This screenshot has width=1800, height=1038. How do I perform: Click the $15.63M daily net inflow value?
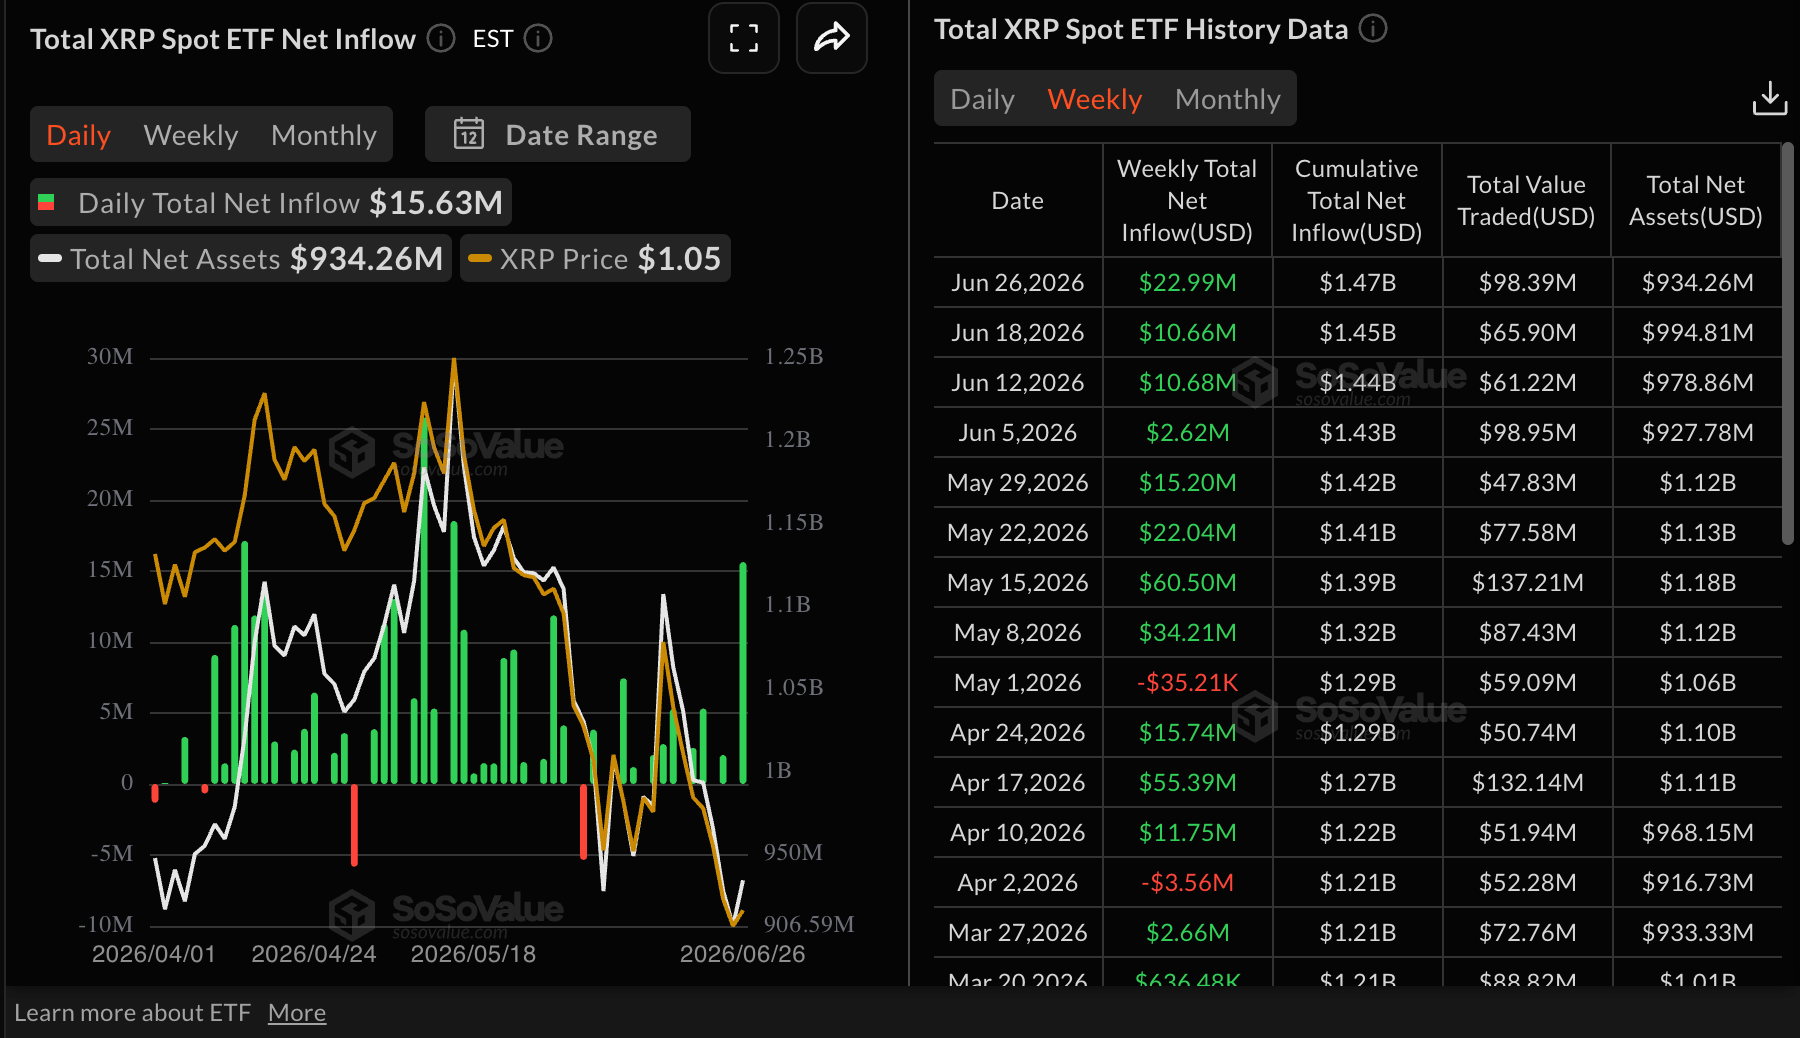[x=436, y=203]
